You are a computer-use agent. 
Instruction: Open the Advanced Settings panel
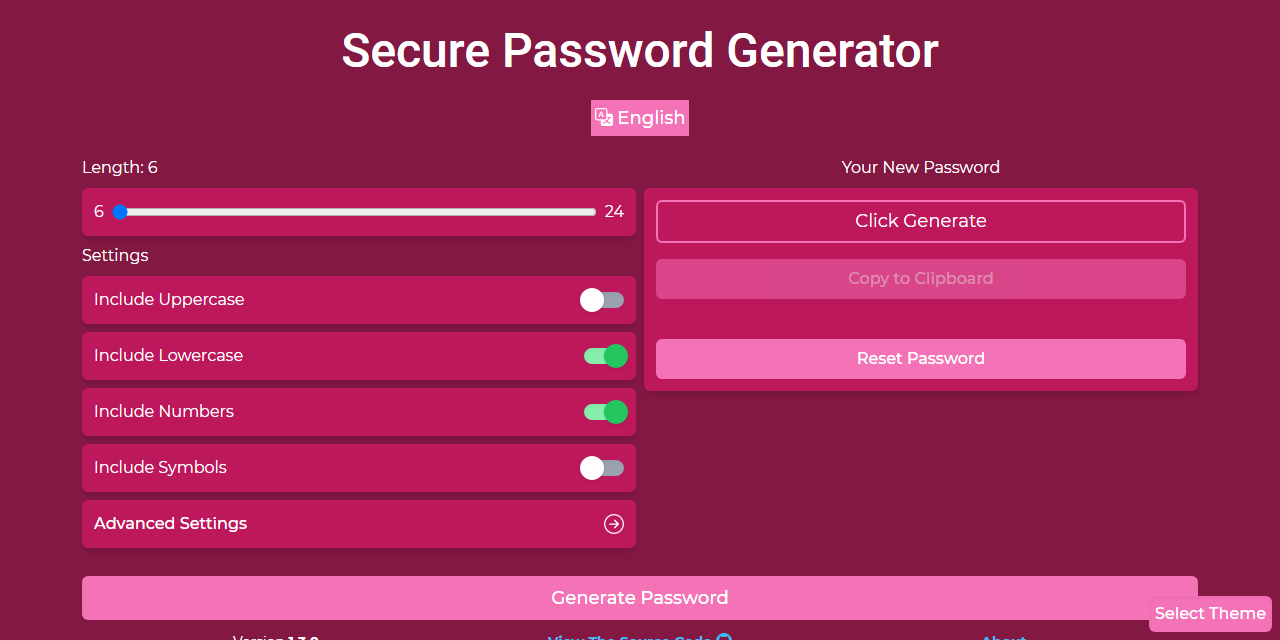click(358, 523)
